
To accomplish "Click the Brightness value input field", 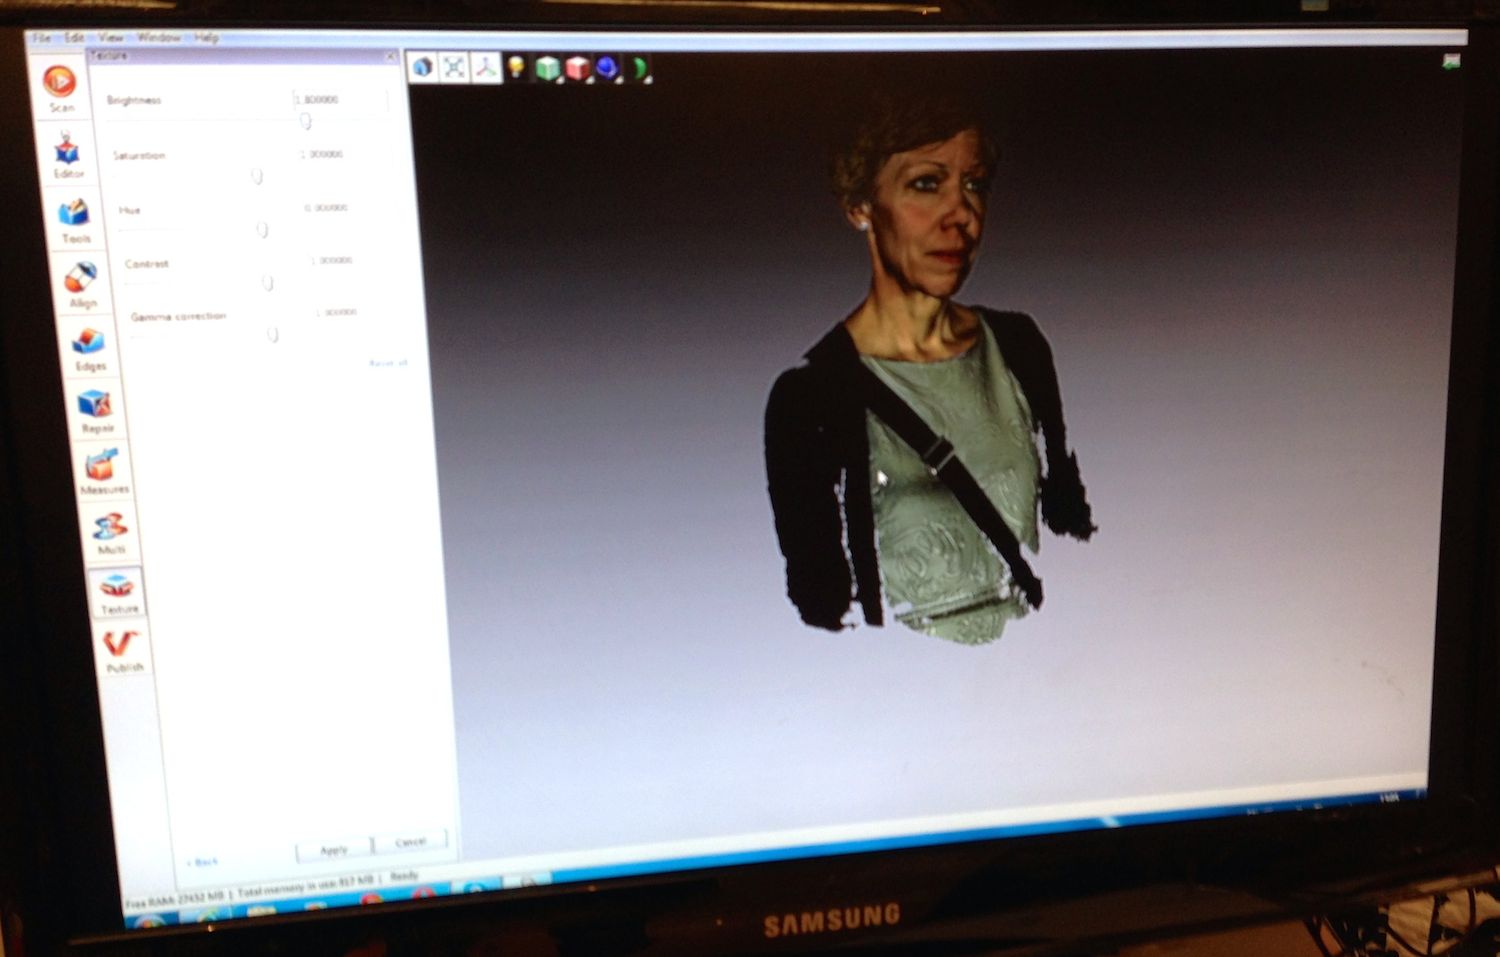I will coord(338,99).
